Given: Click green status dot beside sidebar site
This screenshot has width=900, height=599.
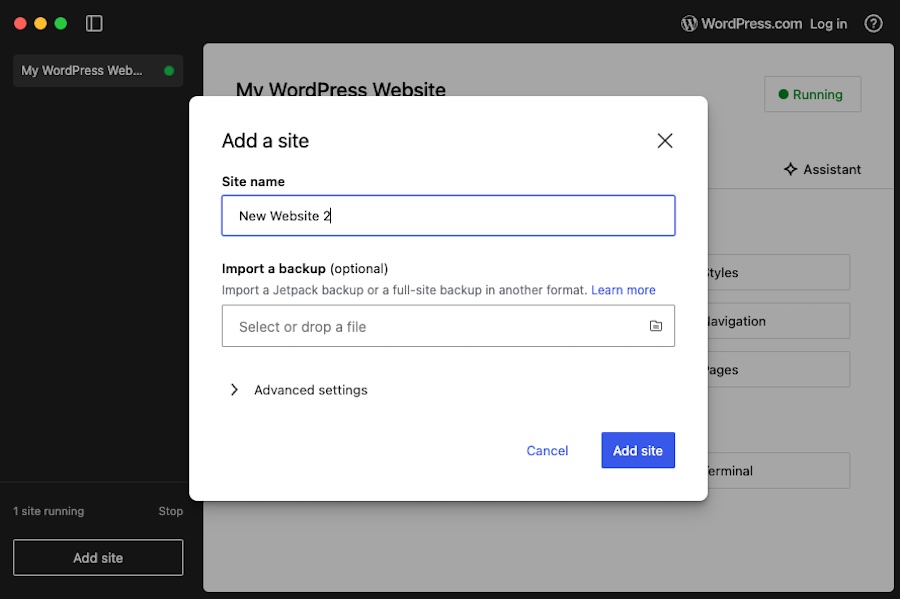Looking at the screenshot, I should click(x=169, y=71).
